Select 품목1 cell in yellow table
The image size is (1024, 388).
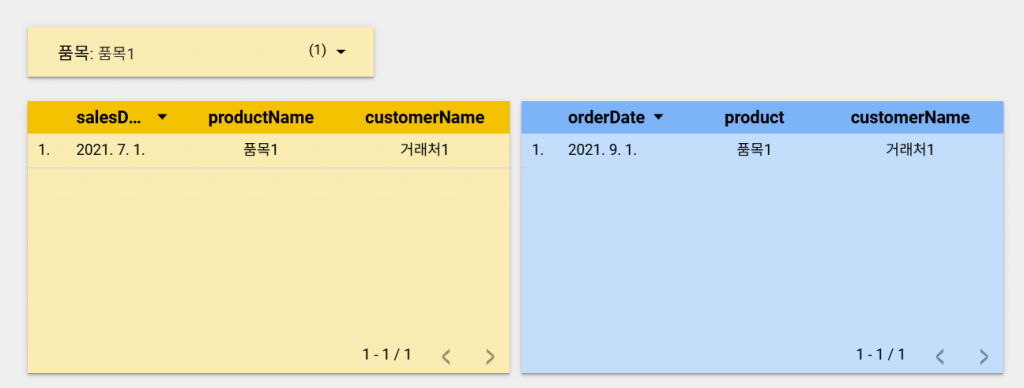pyautogui.click(x=261, y=150)
